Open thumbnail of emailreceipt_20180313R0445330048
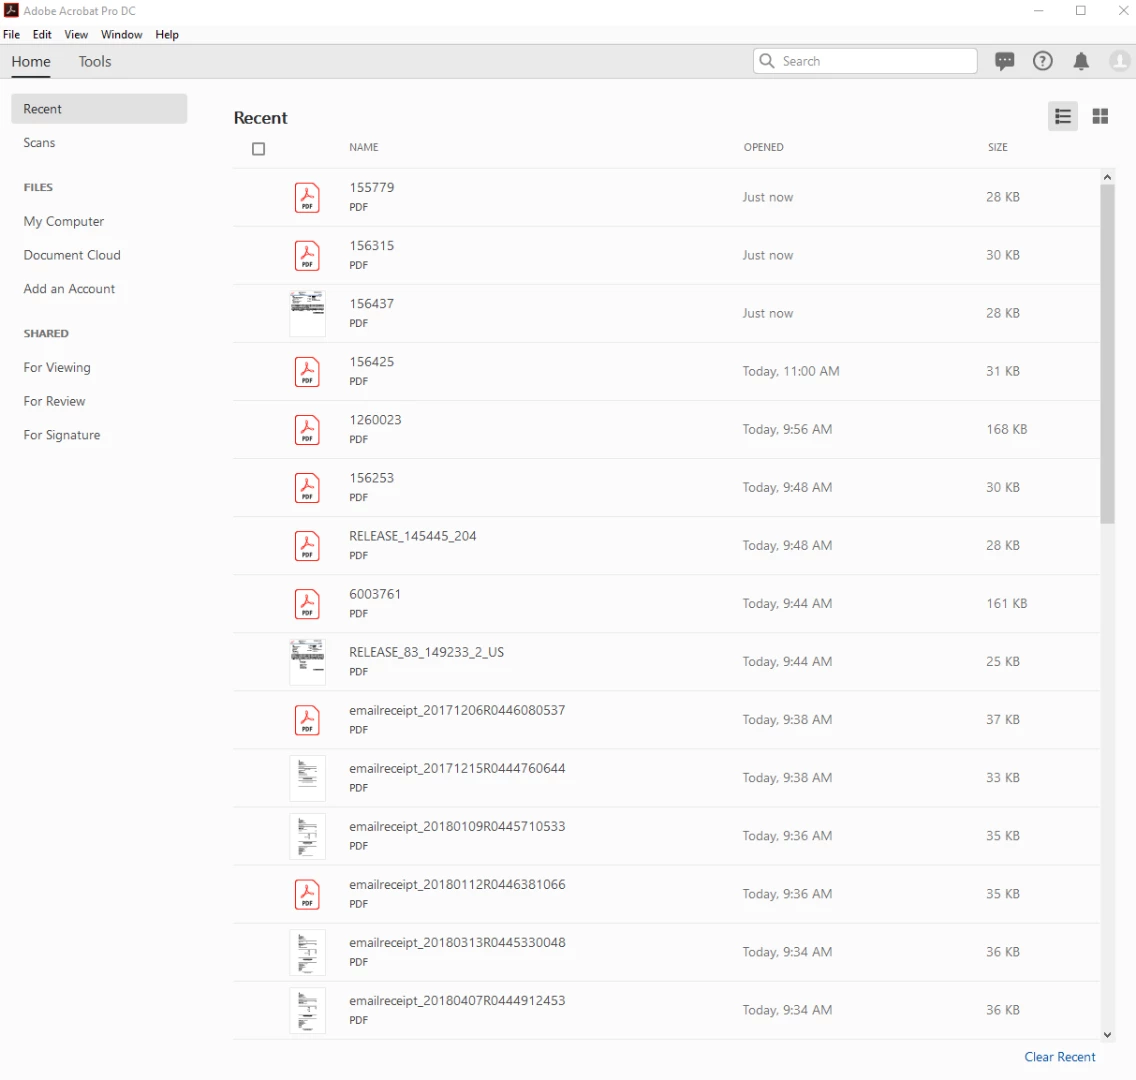1136x1080 pixels. (x=307, y=952)
